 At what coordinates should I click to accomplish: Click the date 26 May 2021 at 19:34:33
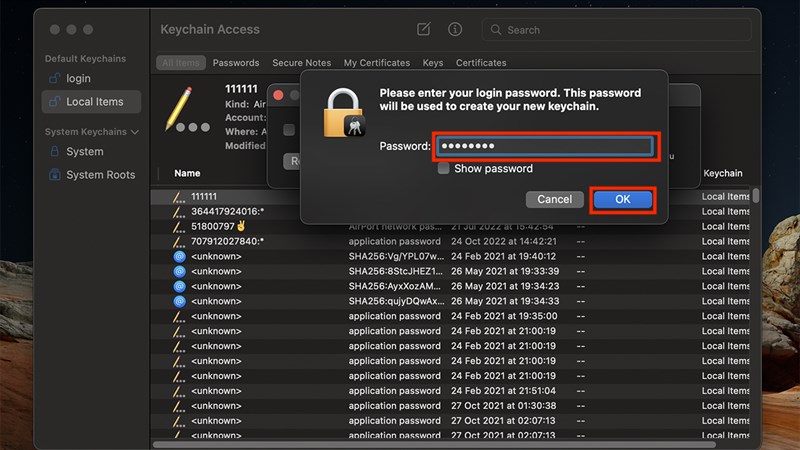click(x=505, y=301)
